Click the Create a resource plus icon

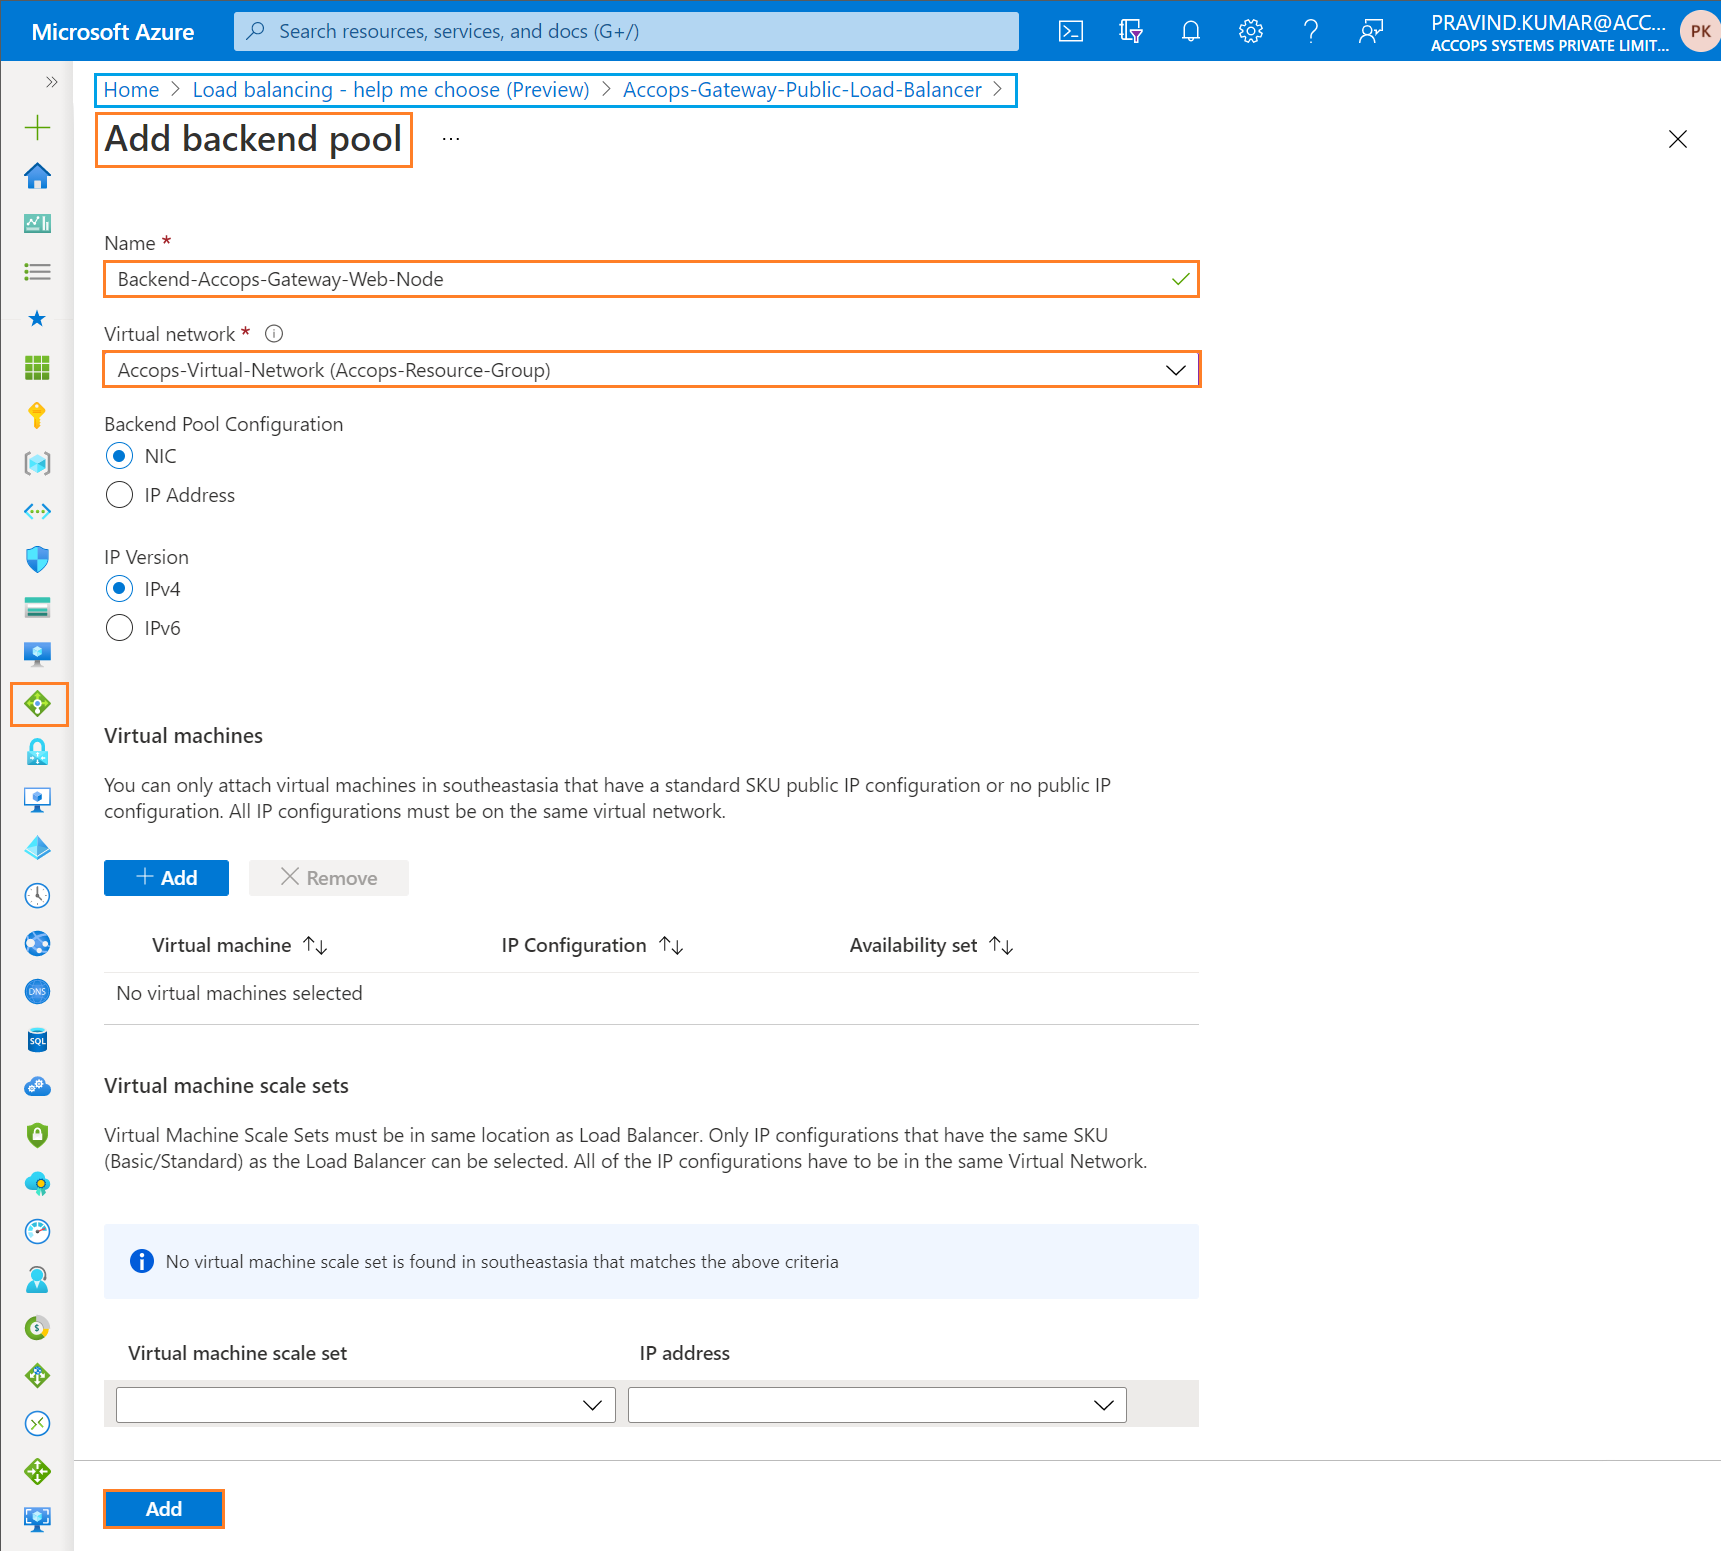coord(37,127)
